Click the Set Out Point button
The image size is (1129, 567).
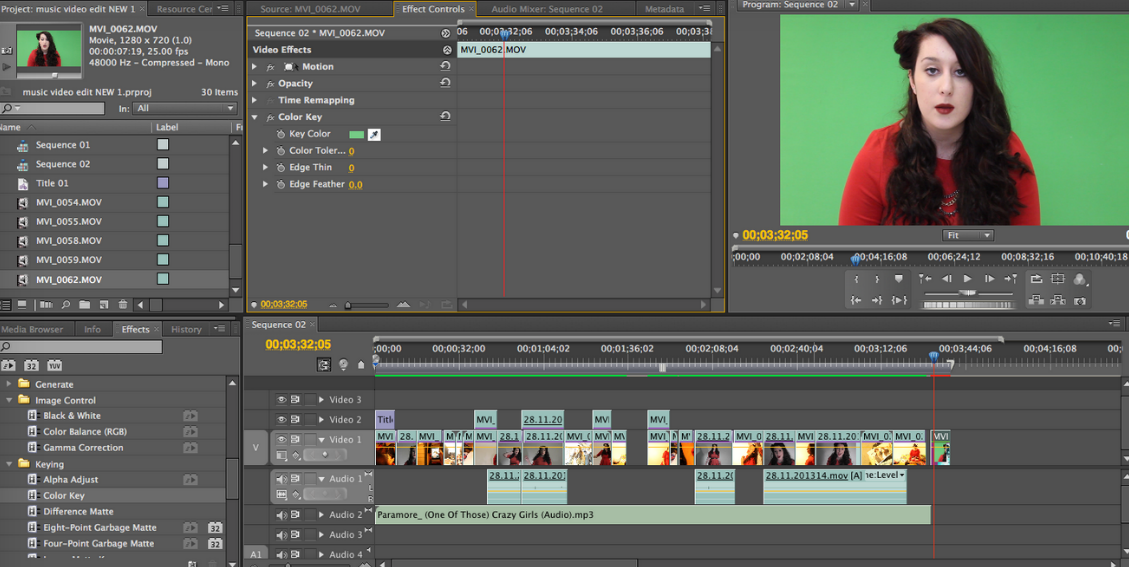[x=877, y=279]
